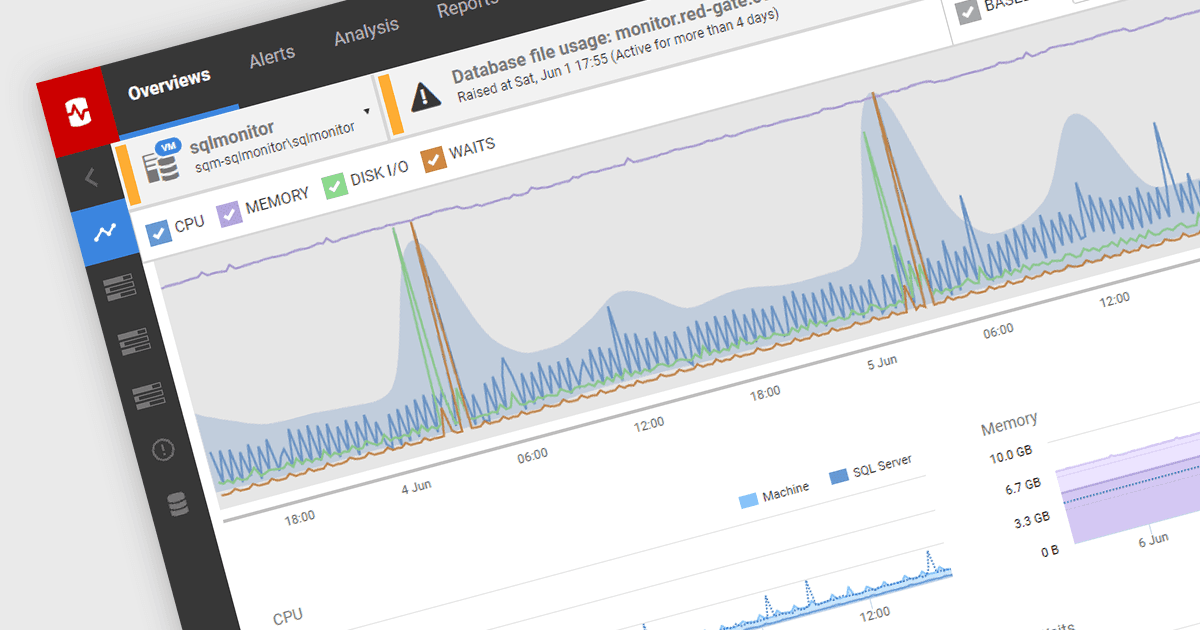Switch to the Analysis tab
The height and width of the screenshot is (630, 1200).
(x=366, y=31)
